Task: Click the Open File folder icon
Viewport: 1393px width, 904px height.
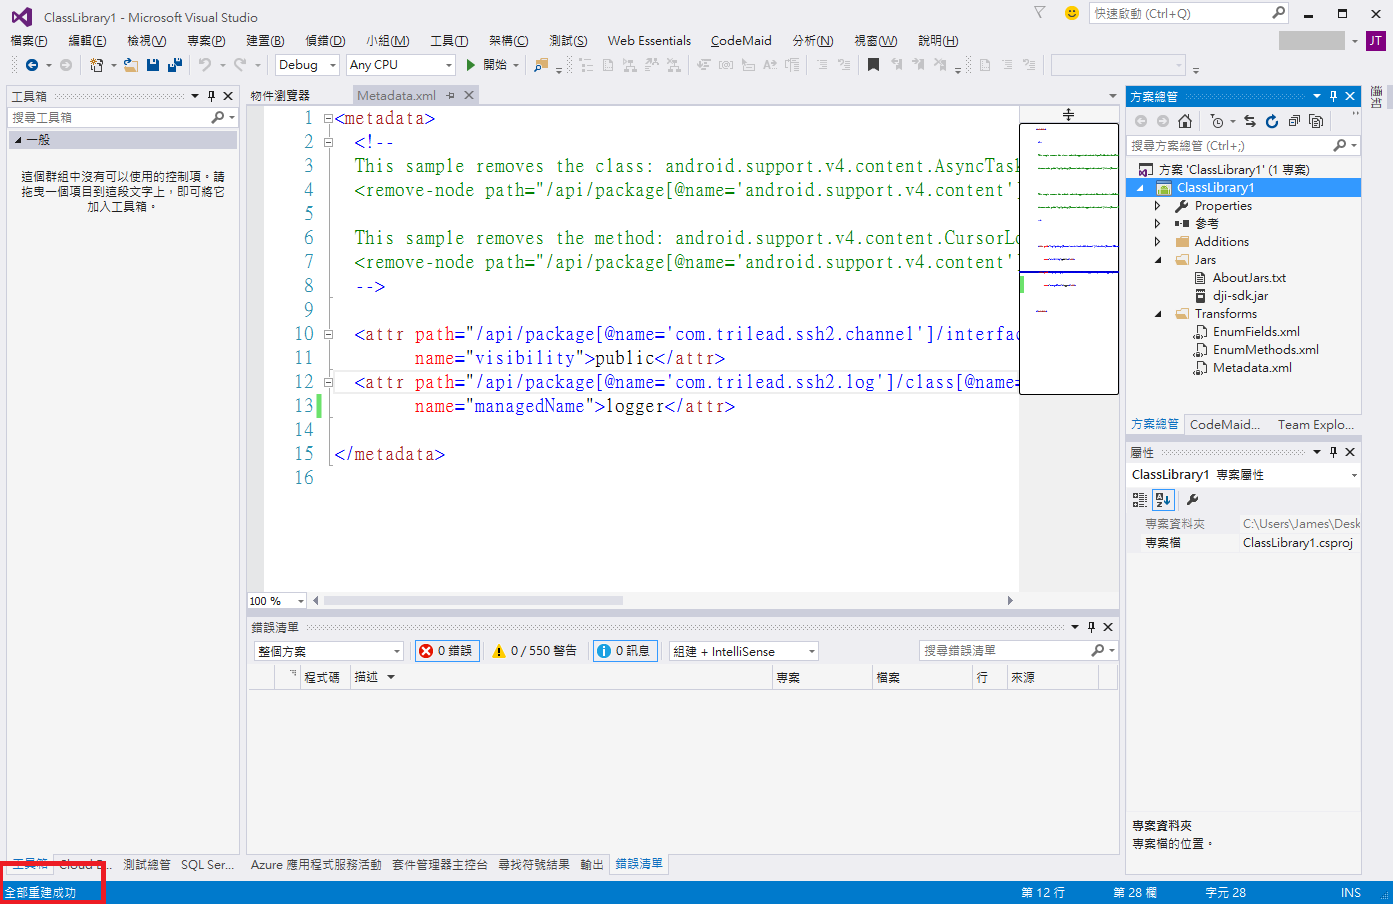Action: click(x=131, y=65)
